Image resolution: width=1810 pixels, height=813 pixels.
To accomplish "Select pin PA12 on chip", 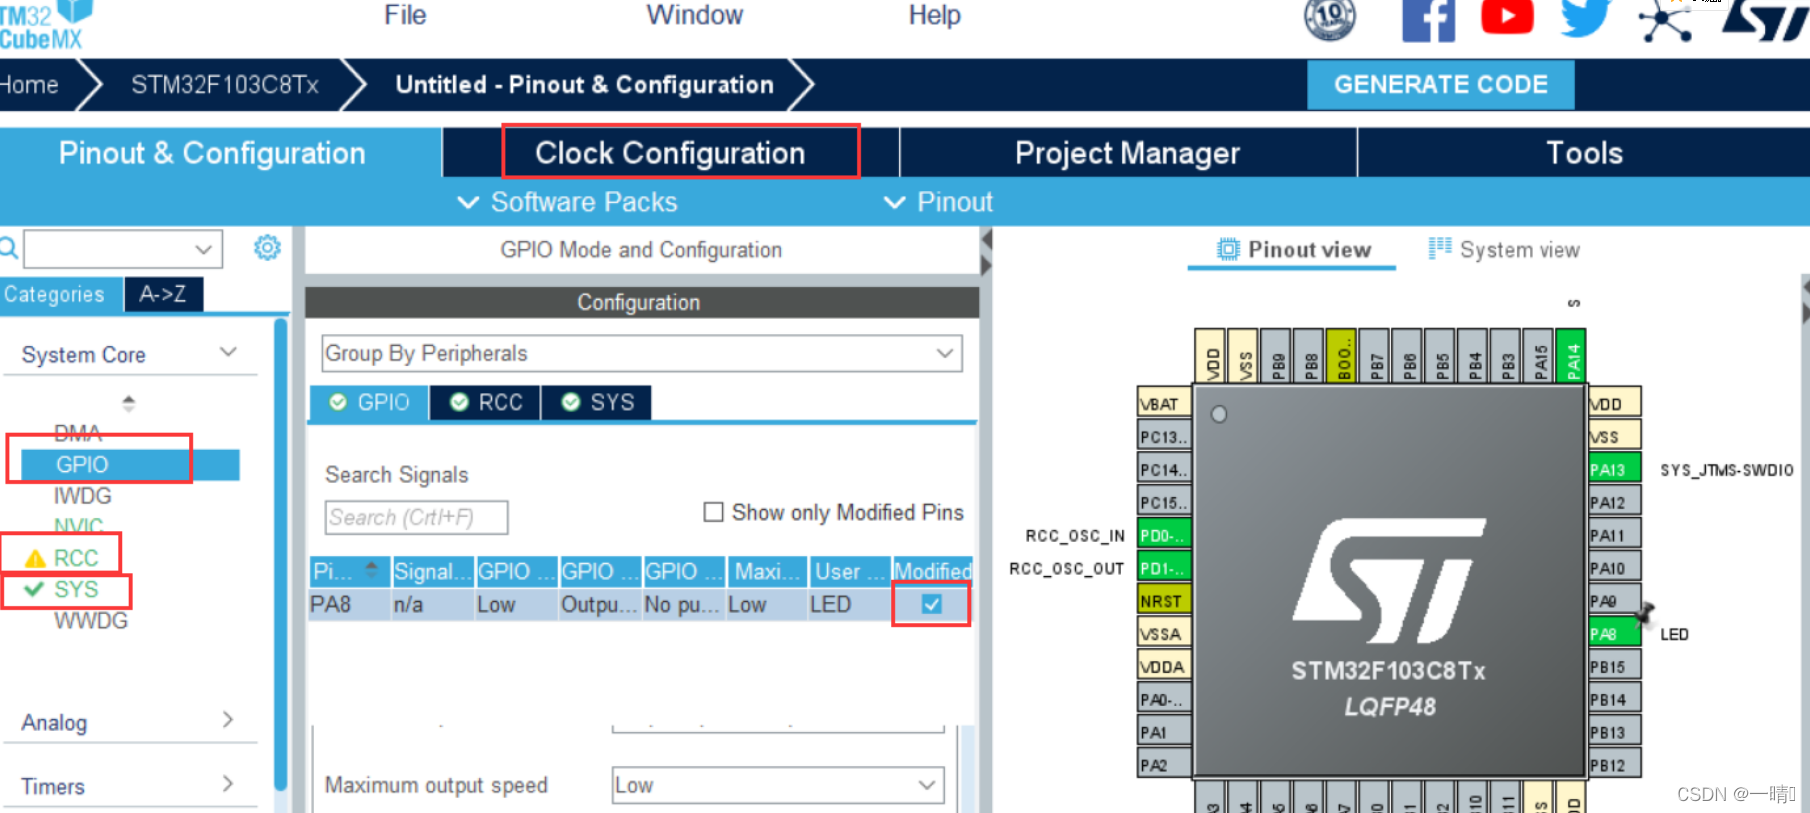I will pos(1614,502).
